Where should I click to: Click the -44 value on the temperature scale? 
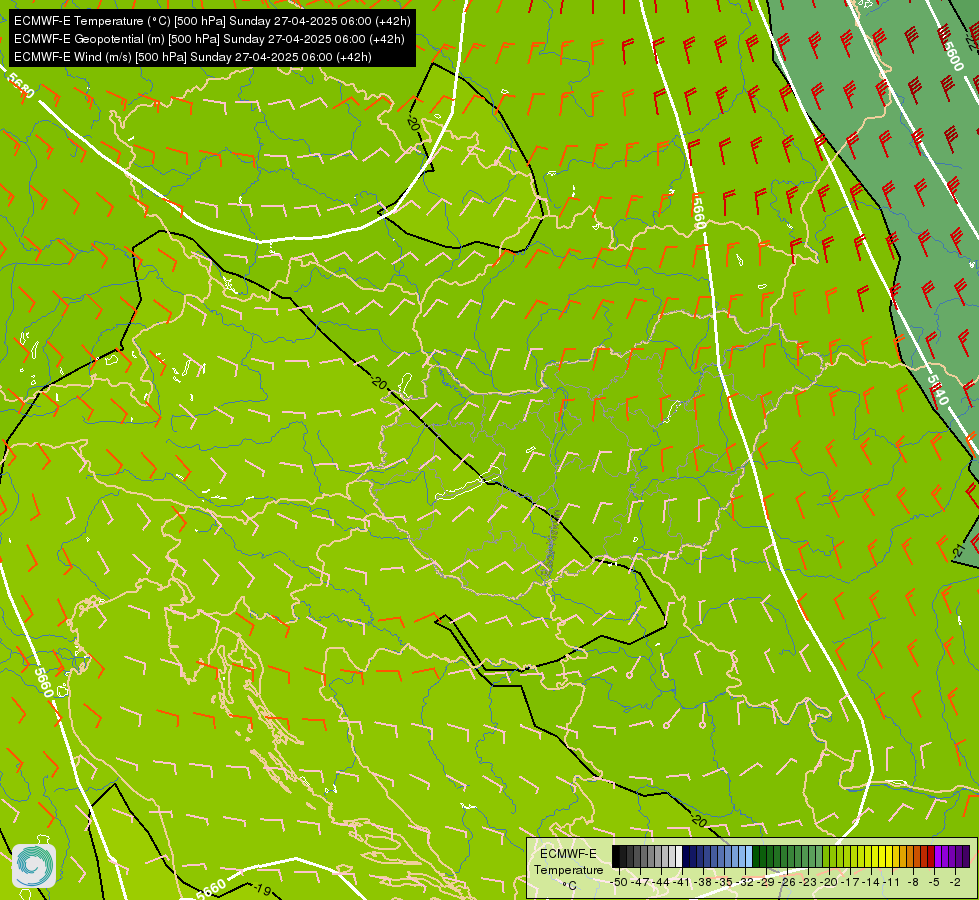tap(661, 882)
